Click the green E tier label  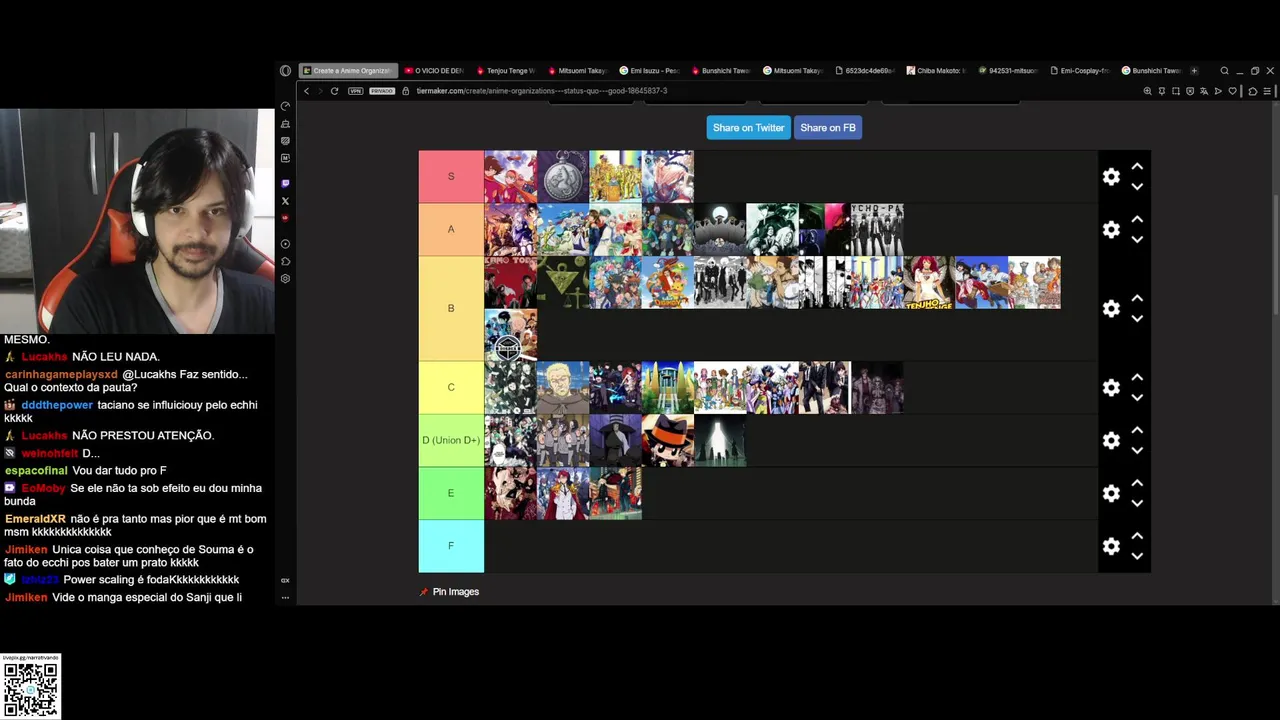click(451, 493)
